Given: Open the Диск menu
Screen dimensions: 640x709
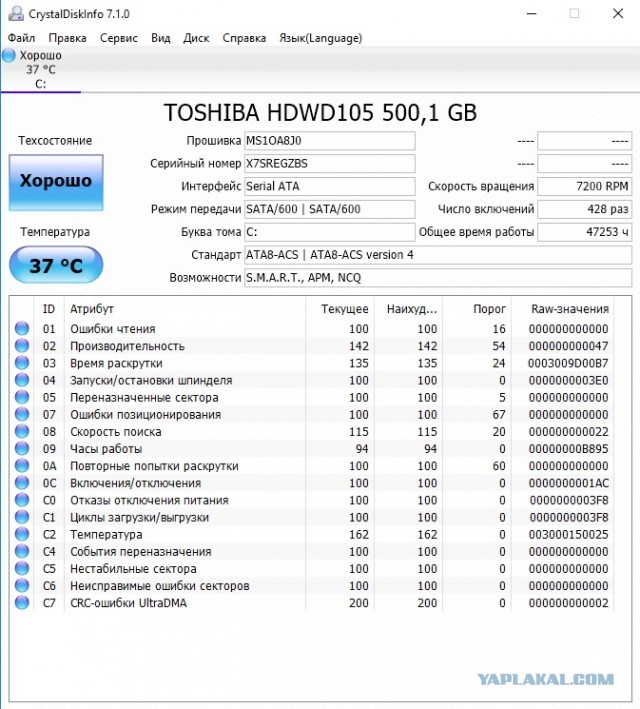Looking at the screenshot, I should pyautogui.click(x=196, y=38).
